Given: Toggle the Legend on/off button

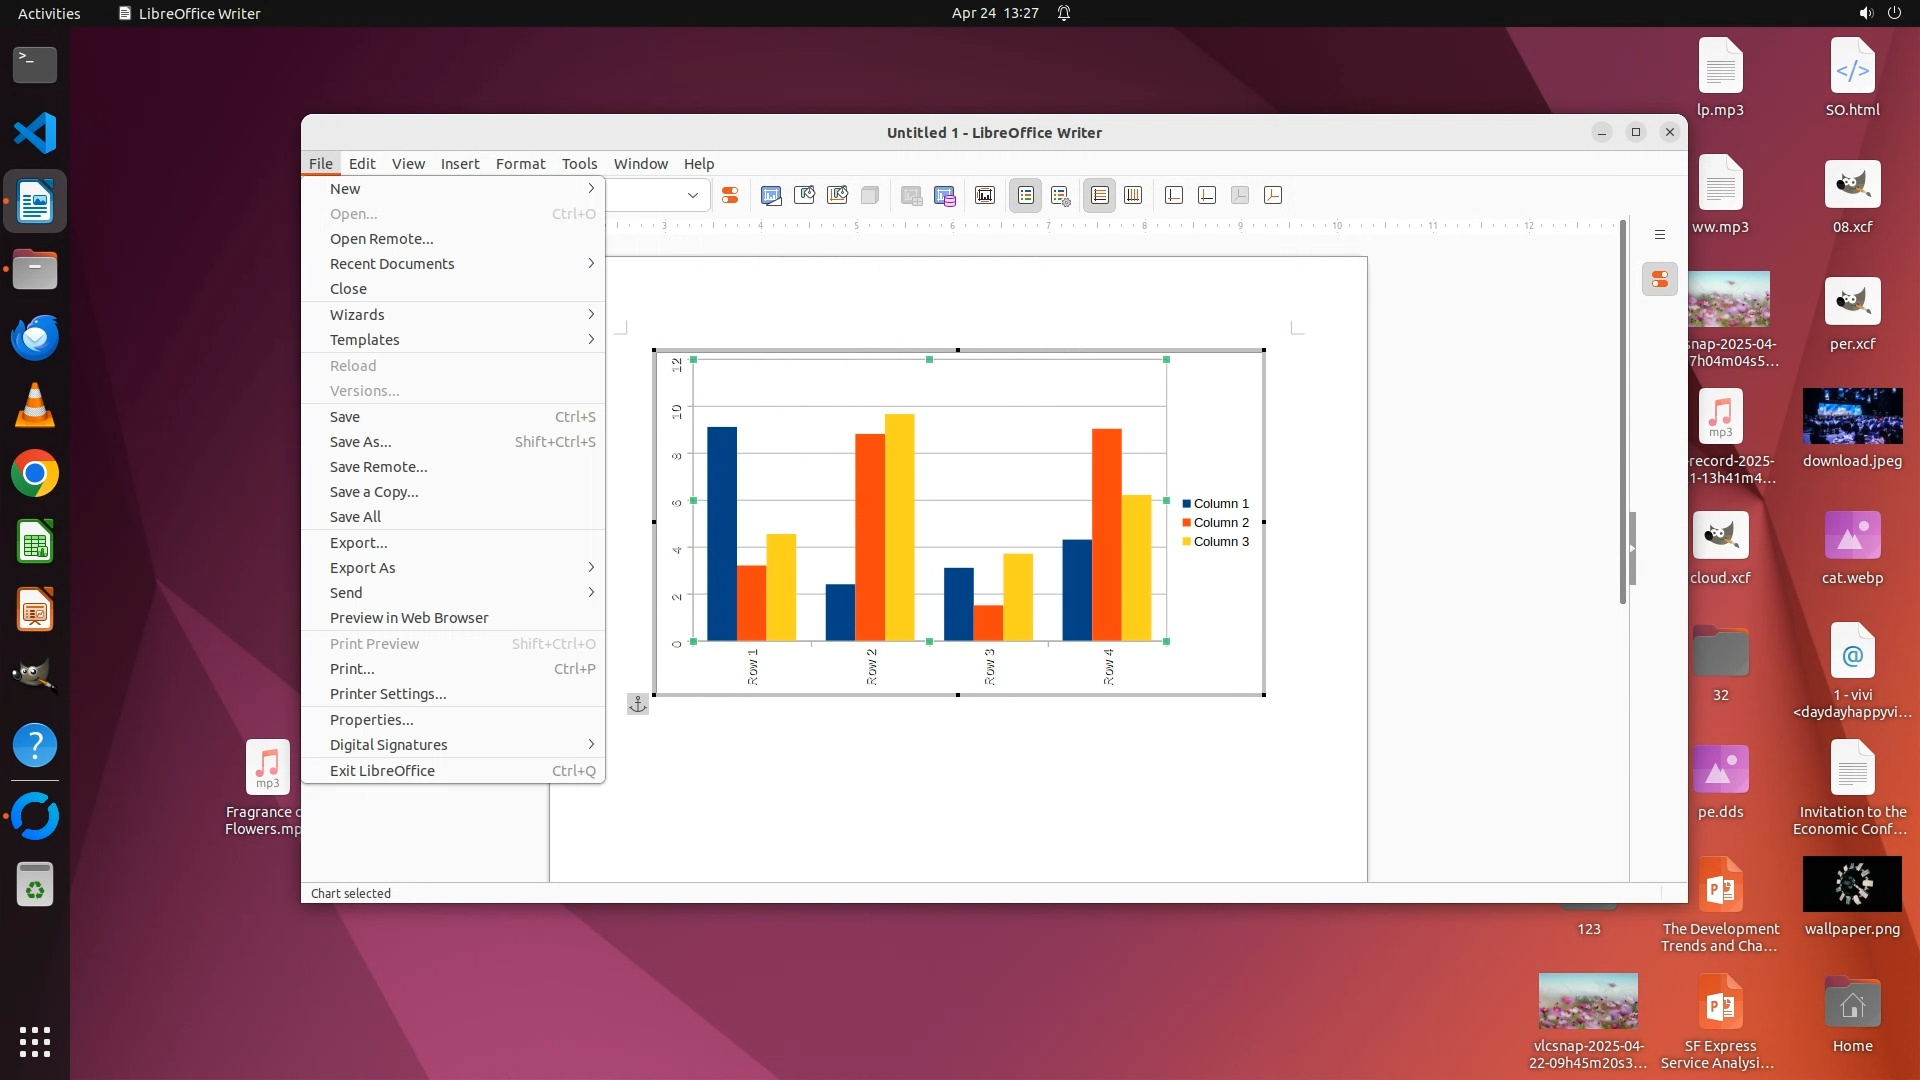Looking at the screenshot, I should click(1026, 196).
